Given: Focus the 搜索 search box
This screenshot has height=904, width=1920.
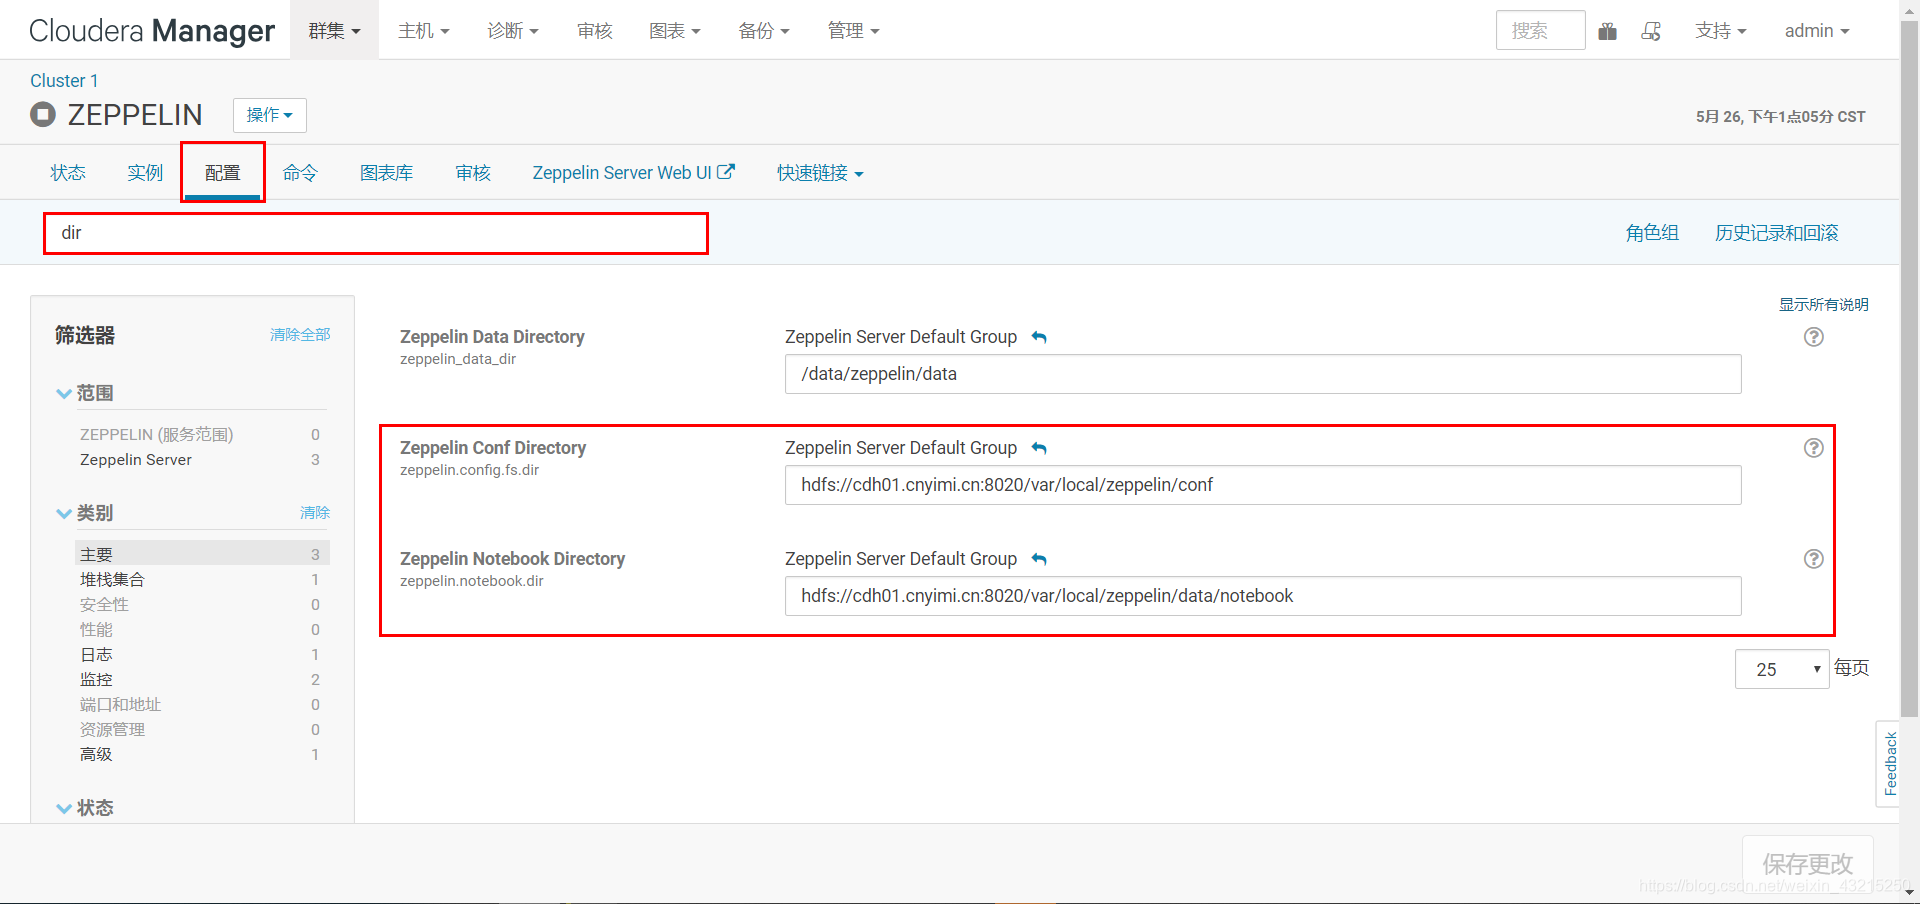Looking at the screenshot, I should click(1540, 31).
